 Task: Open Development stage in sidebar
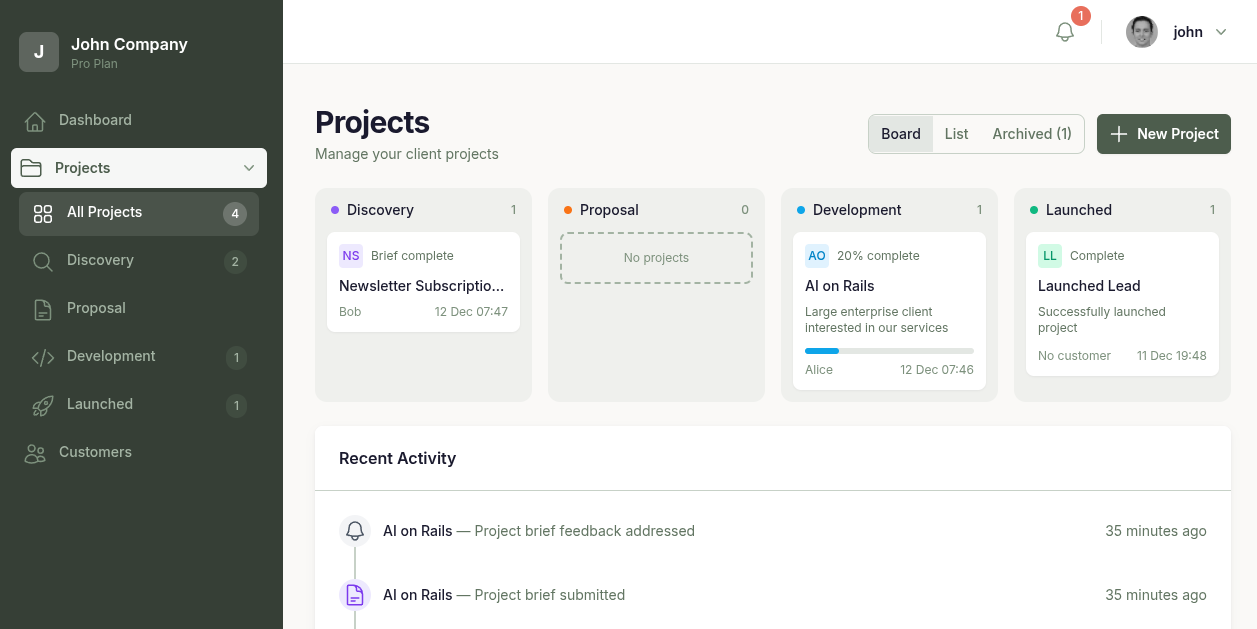click(x=139, y=356)
